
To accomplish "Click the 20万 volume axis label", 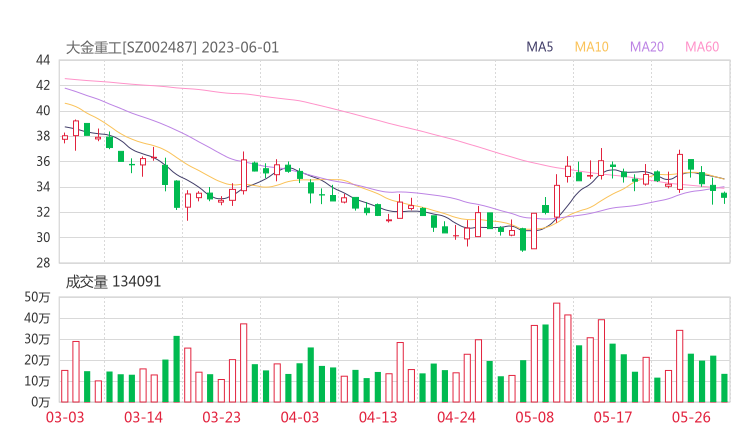I will pyautogui.click(x=37, y=360).
